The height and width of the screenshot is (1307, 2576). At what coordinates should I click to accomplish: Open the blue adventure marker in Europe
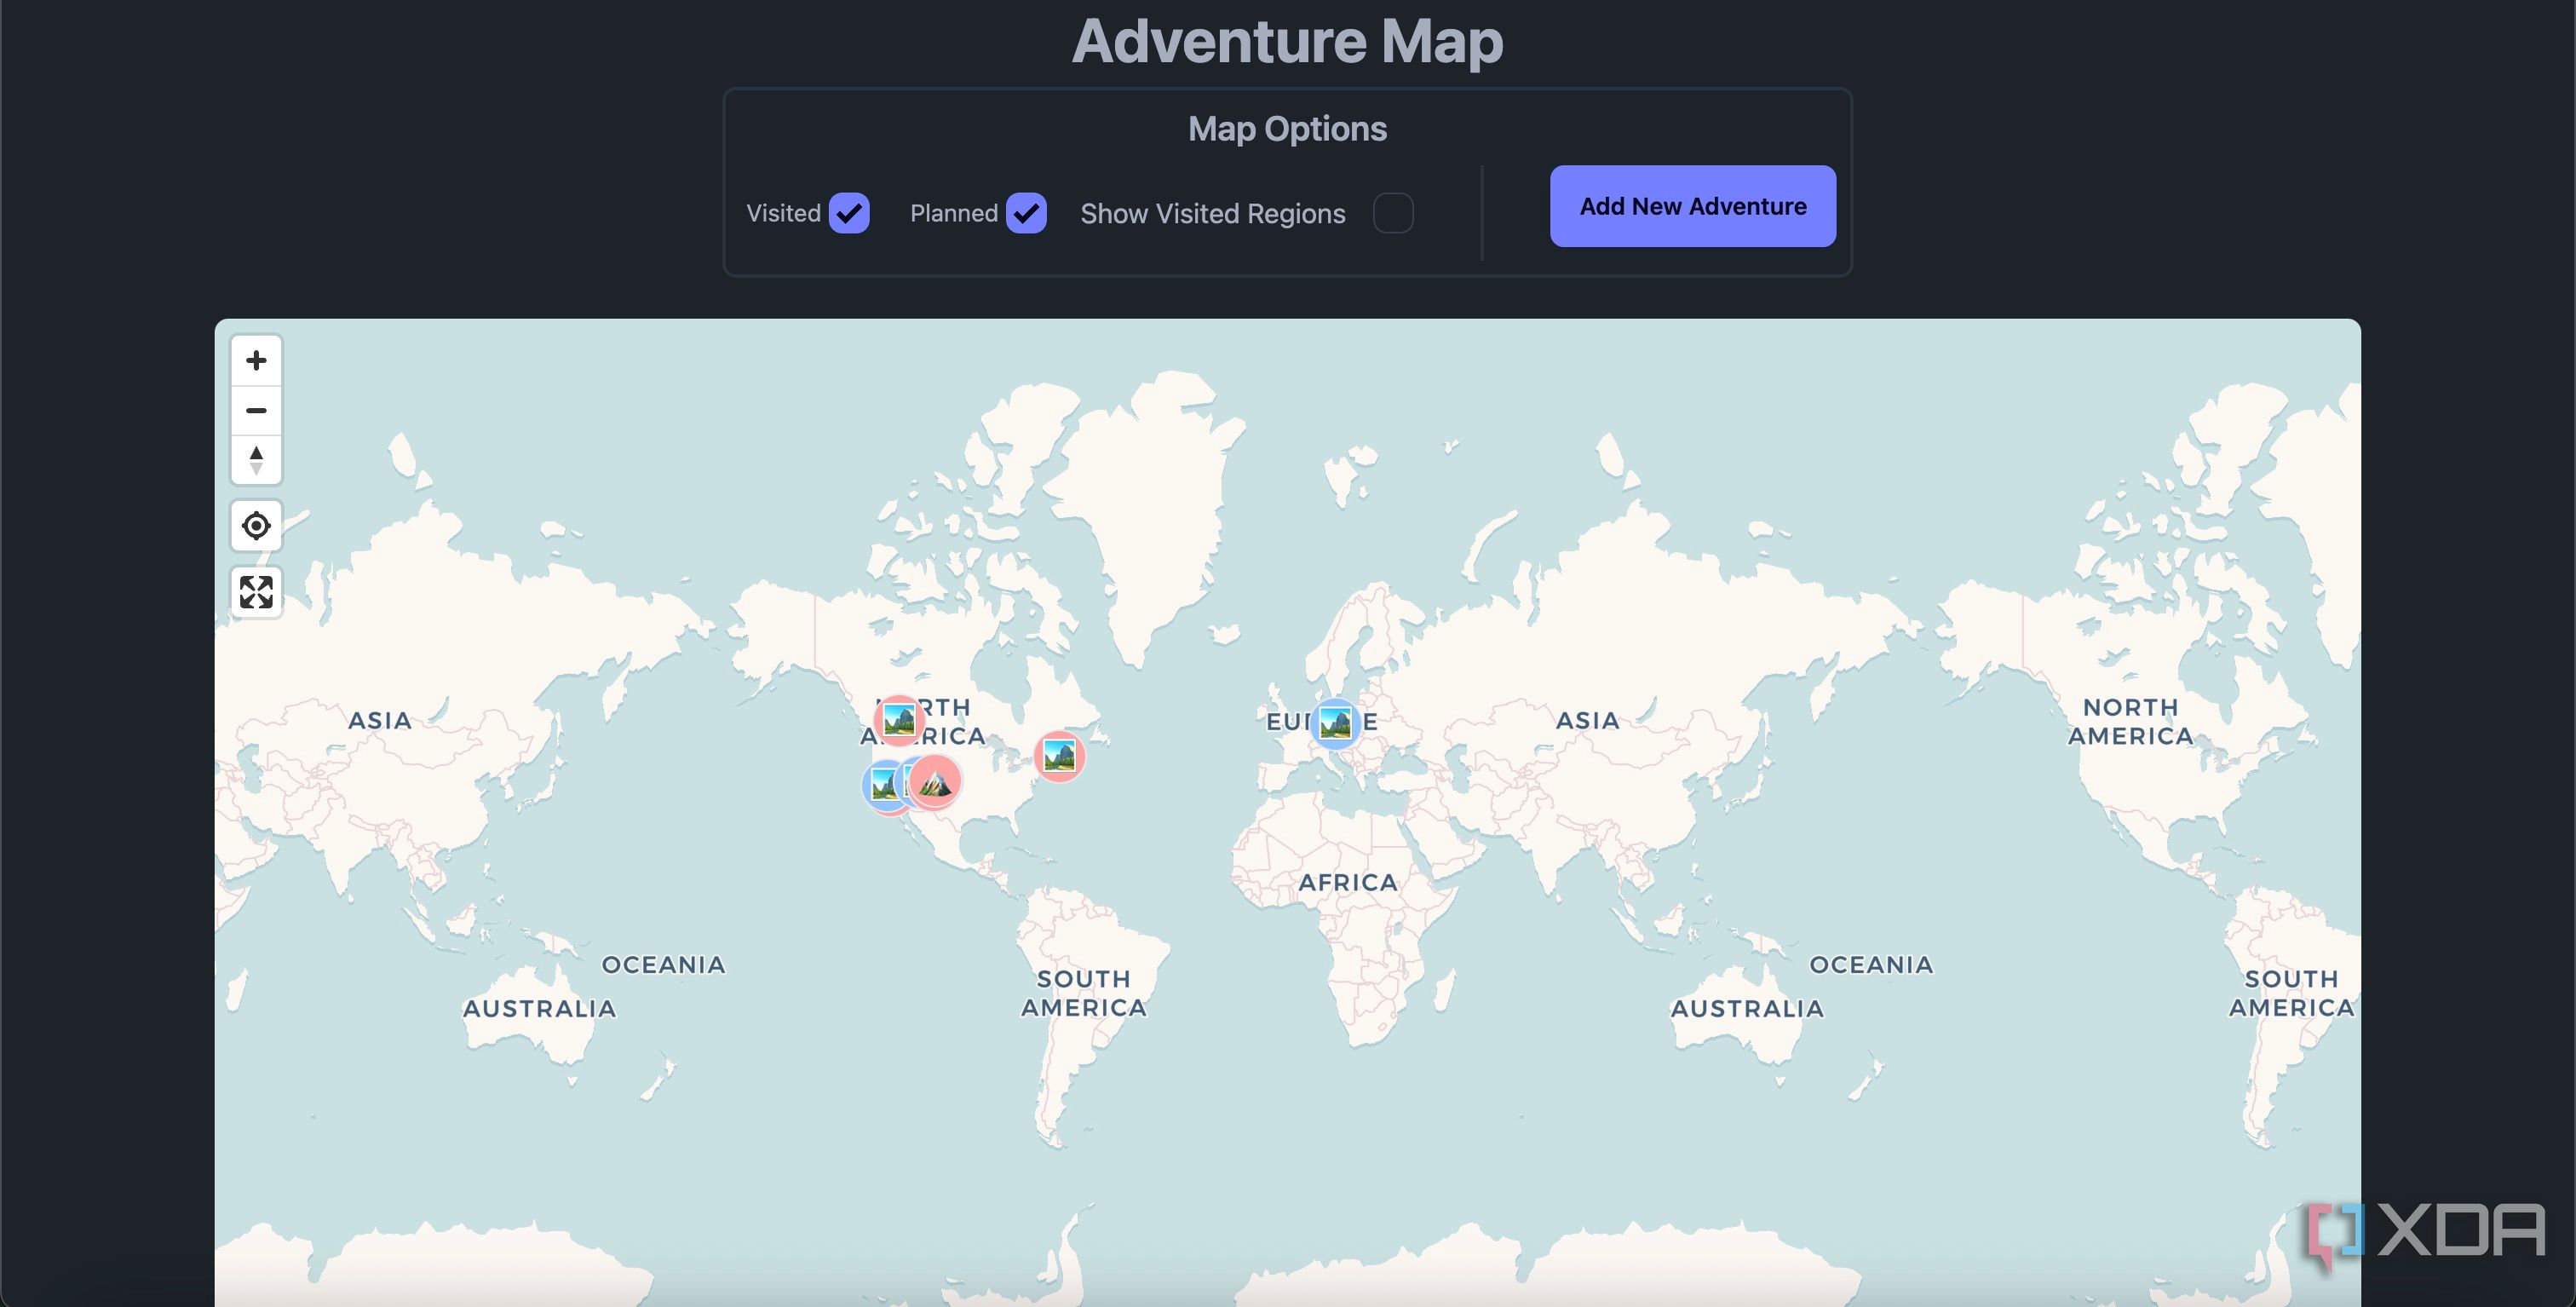click(x=1335, y=723)
